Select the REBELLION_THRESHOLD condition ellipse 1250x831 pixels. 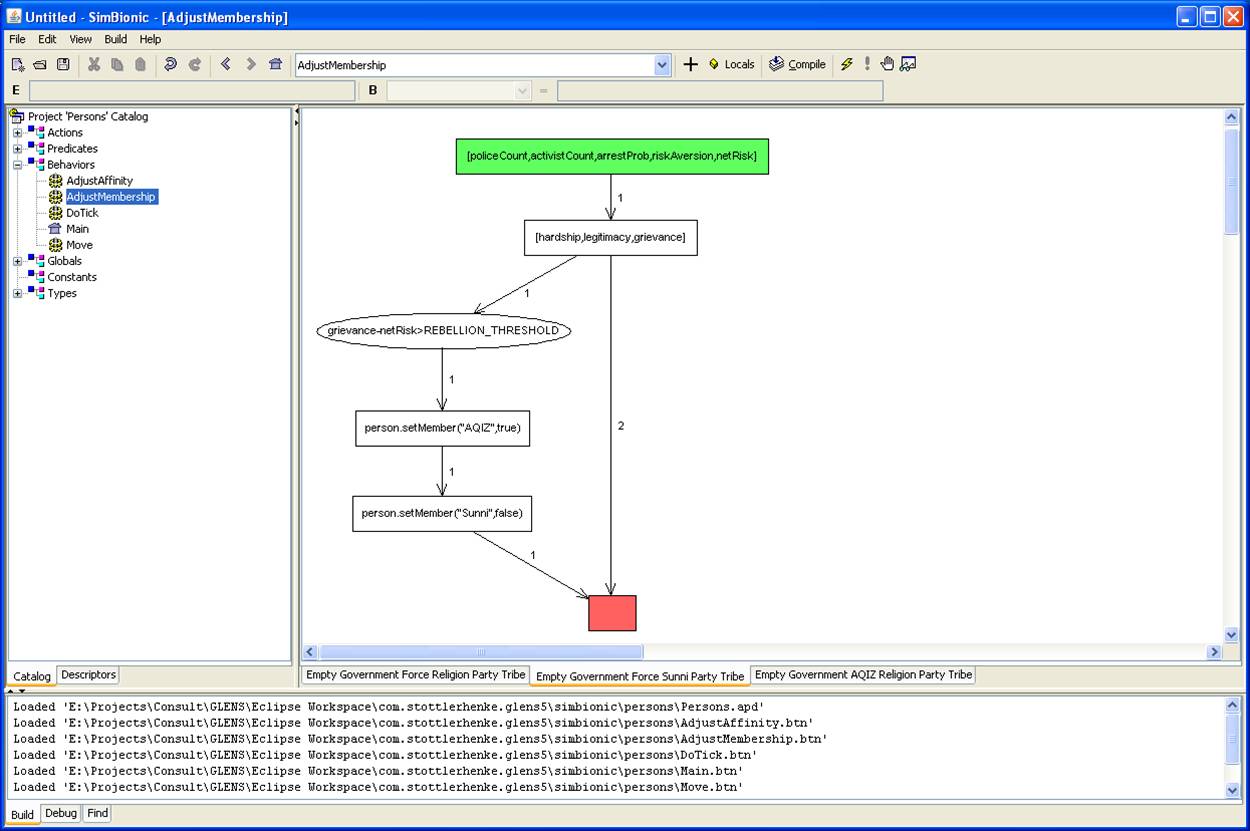point(444,330)
